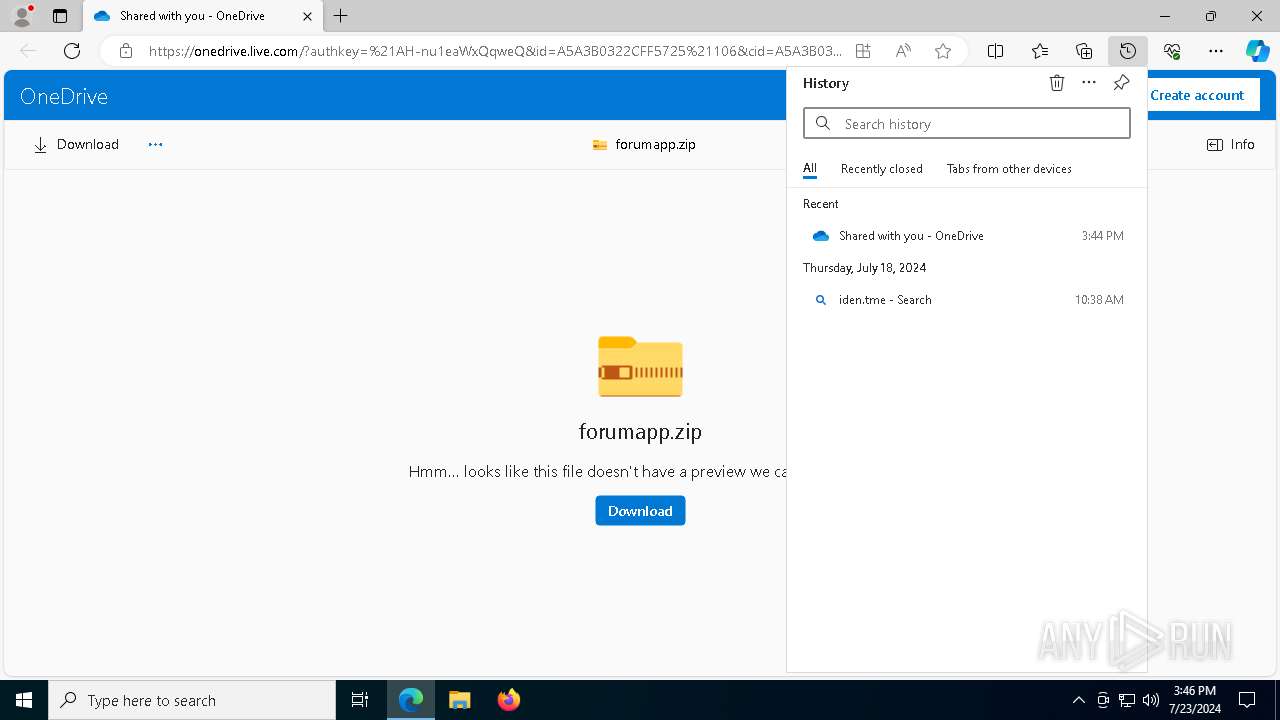Image resolution: width=1280 pixels, height=720 pixels.
Task: Refresh the current page
Action: pyautogui.click(x=72, y=51)
